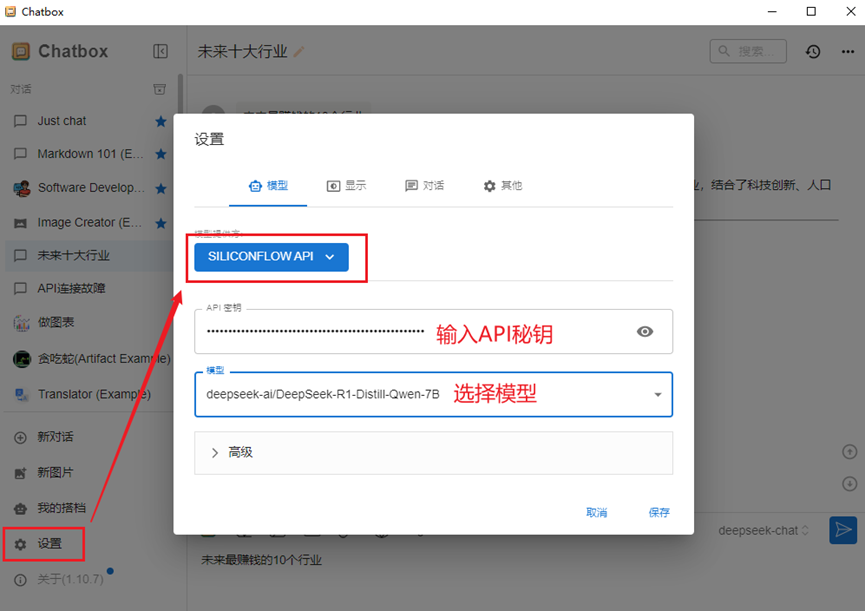Click the scroll-down circle arrow icon
The height and width of the screenshot is (611, 865).
point(850,484)
